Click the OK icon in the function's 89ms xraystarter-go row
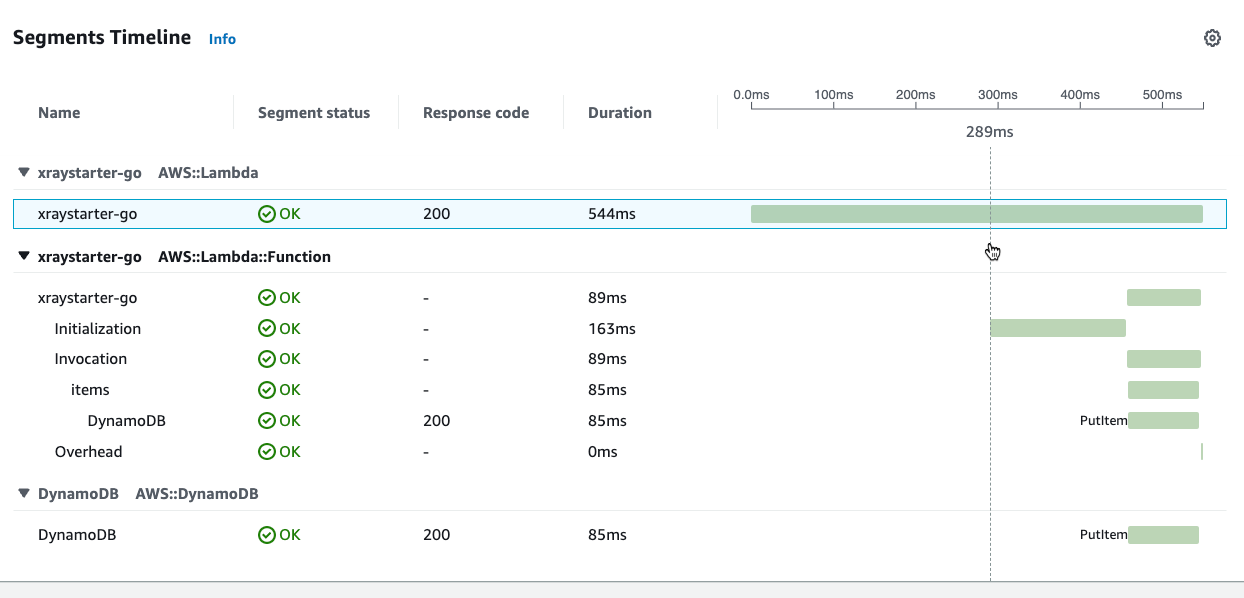This screenshot has width=1244, height=598. pos(266,297)
